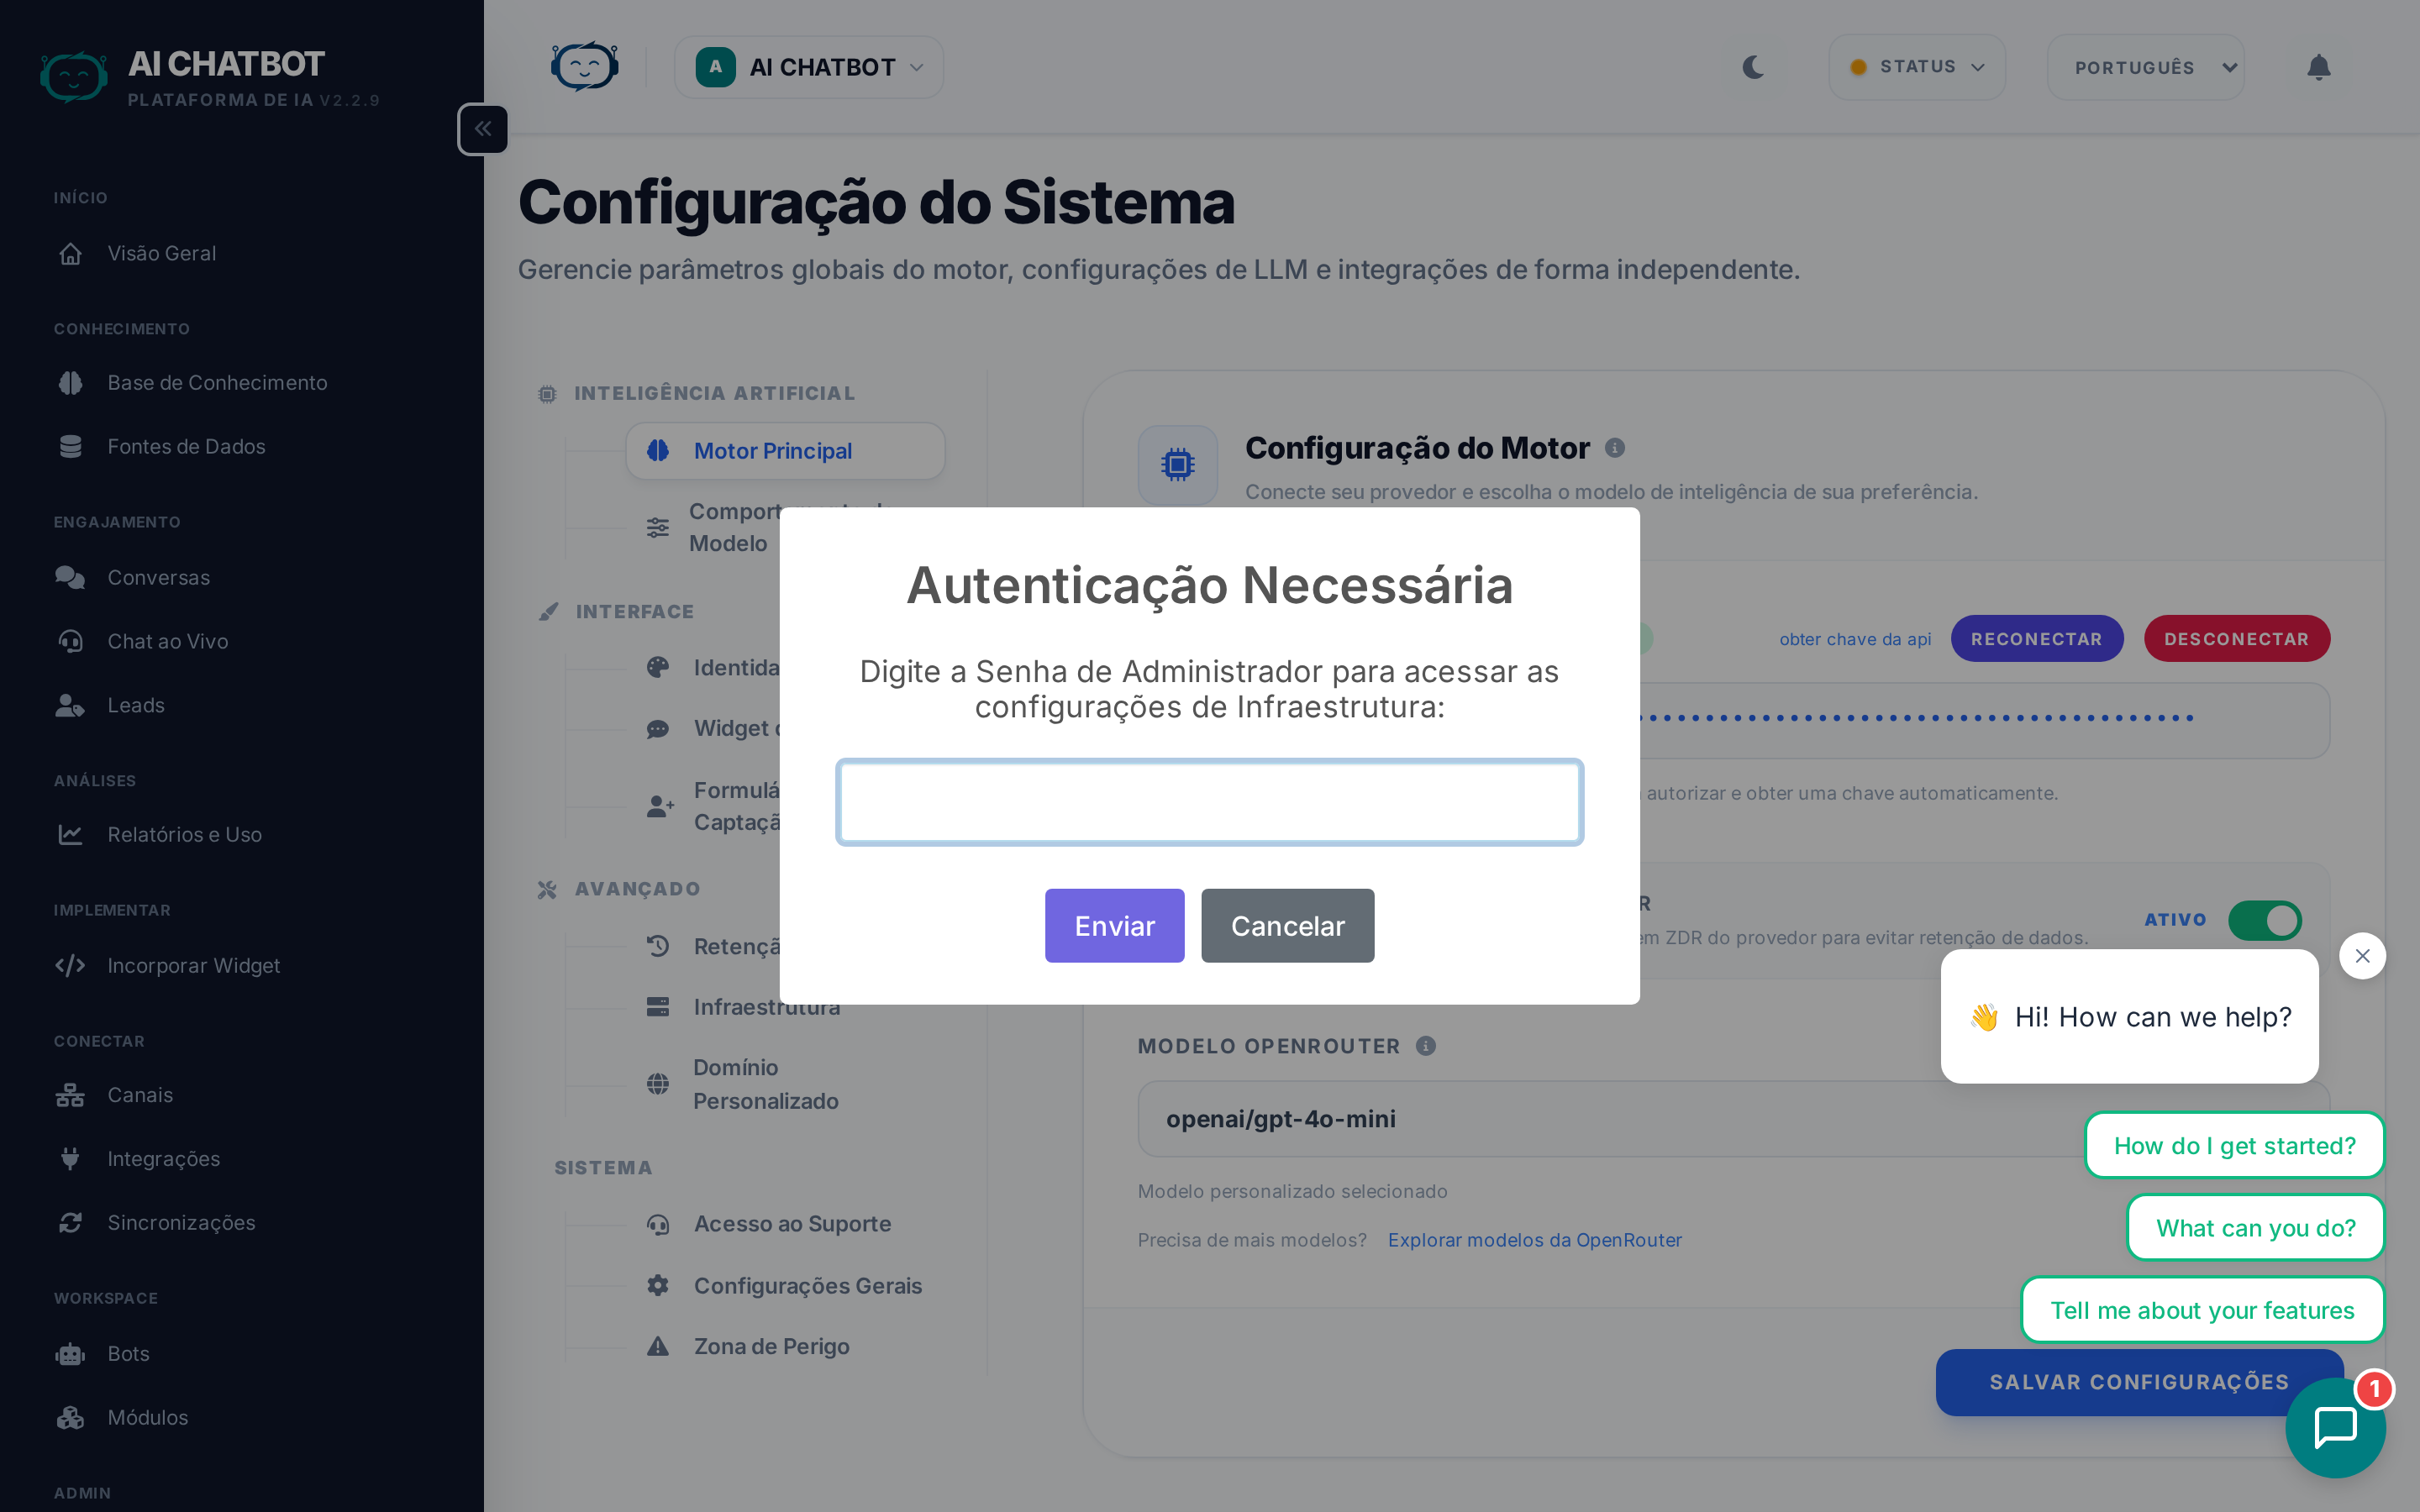Click info icon next to Configuração do Motor
The width and height of the screenshot is (2420, 1512).
[1614, 448]
